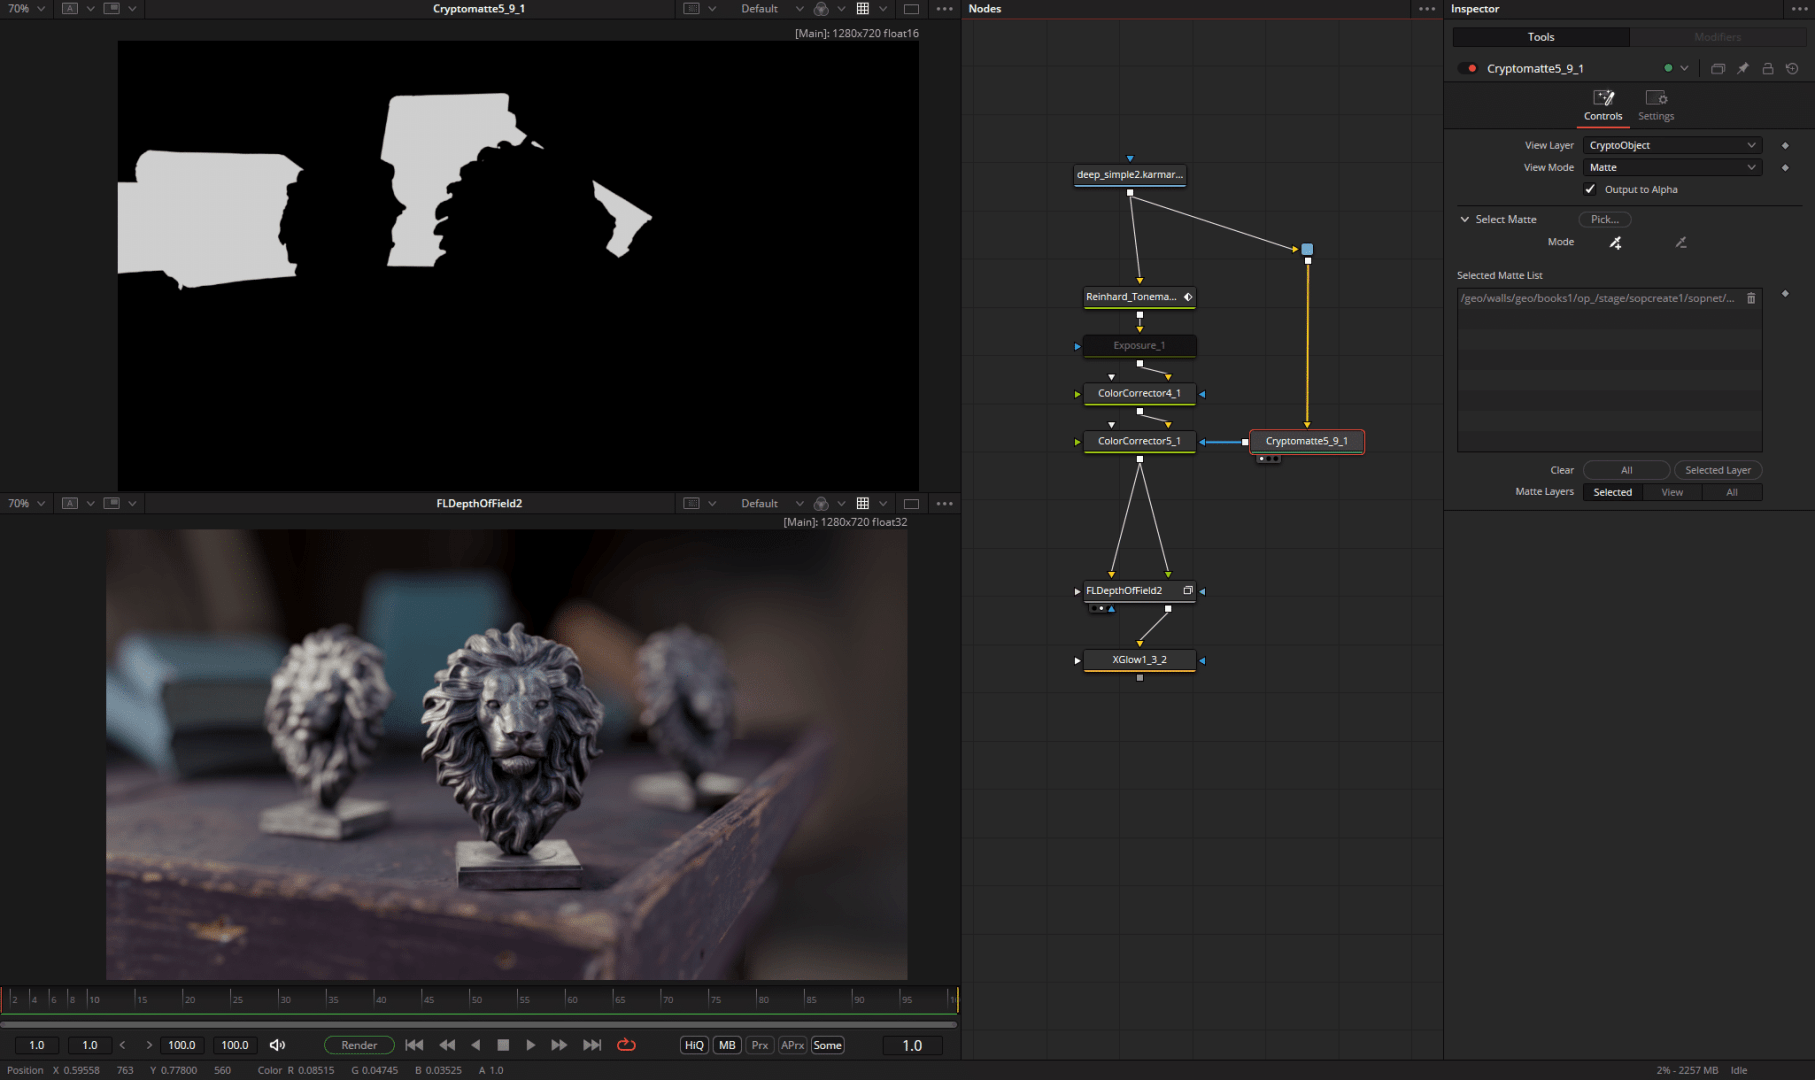Enable the Prx proxy toggle
This screenshot has width=1815, height=1080.
759,1045
